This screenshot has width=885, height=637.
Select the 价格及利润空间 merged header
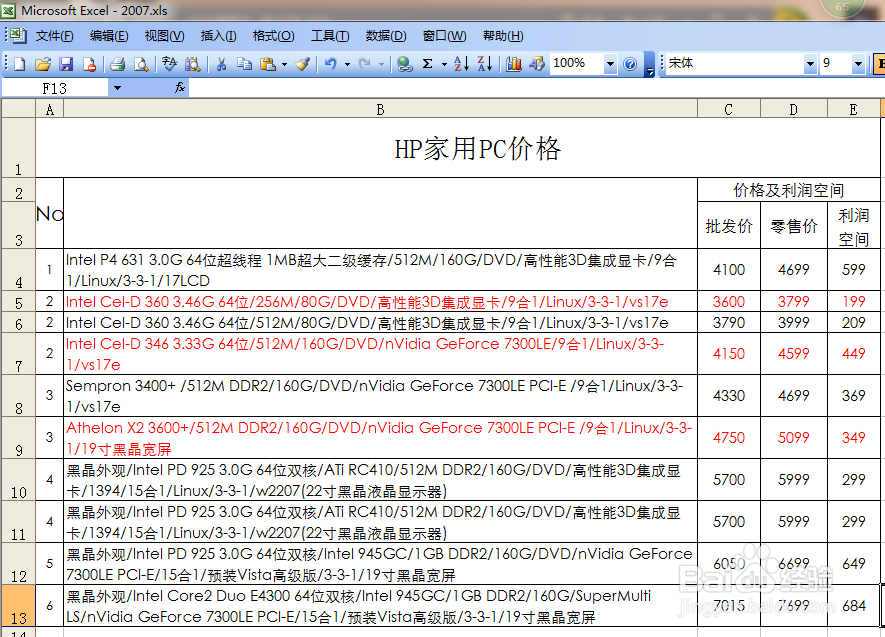coord(788,190)
